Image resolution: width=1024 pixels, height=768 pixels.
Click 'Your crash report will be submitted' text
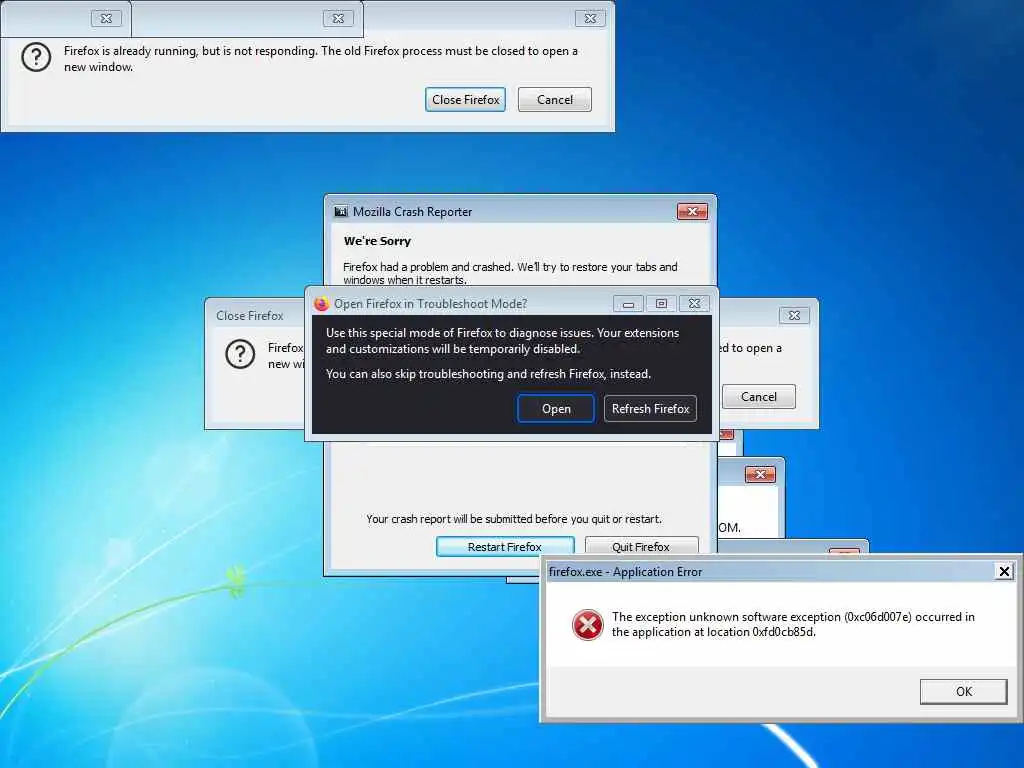[x=514, y=519]
